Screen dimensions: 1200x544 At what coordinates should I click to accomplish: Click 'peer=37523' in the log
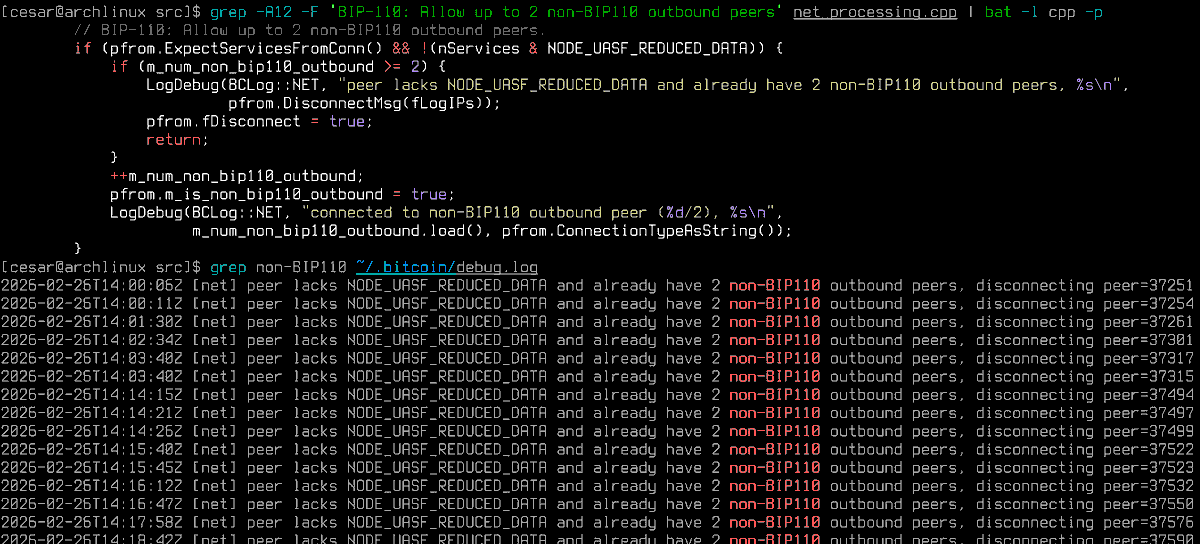click(x=1148, y=467)
